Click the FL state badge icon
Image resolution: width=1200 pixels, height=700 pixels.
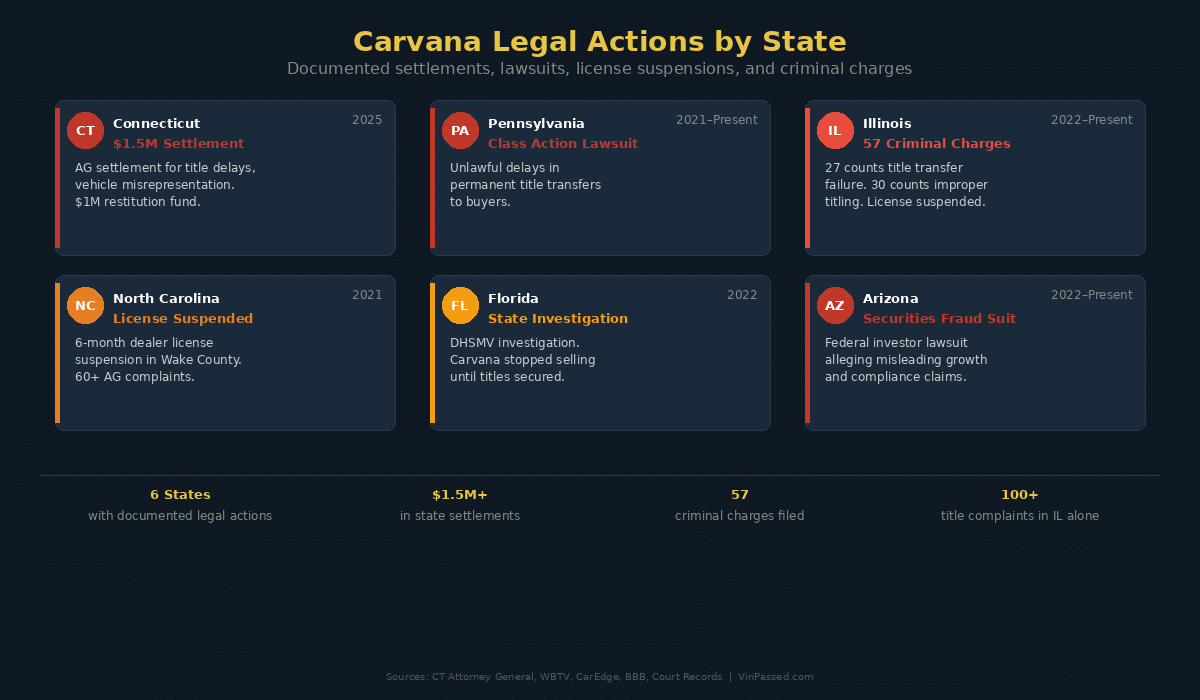pyautogui.click(x=460, y=305)
